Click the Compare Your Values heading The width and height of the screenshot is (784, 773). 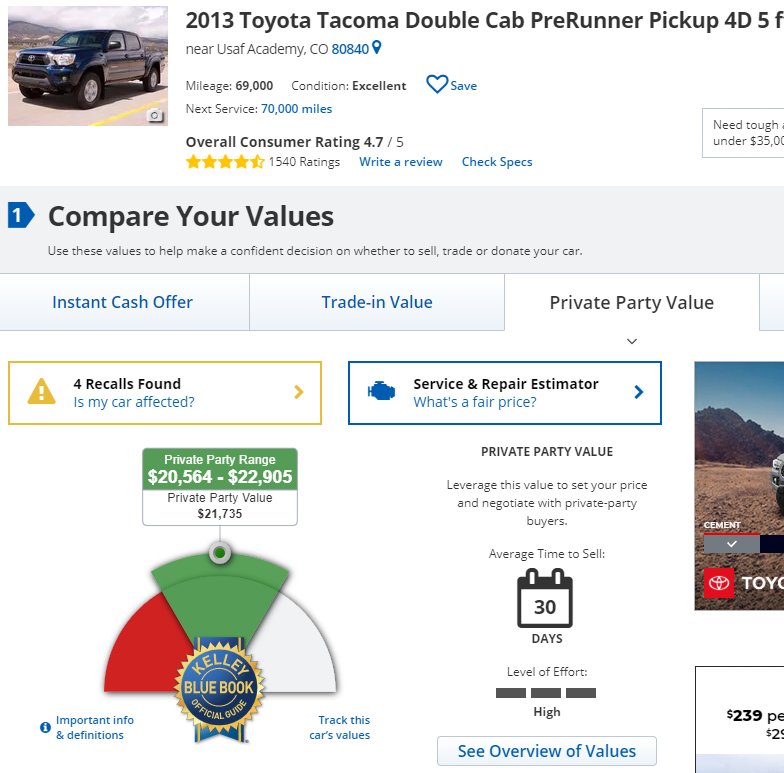click(x=191, y=216)
